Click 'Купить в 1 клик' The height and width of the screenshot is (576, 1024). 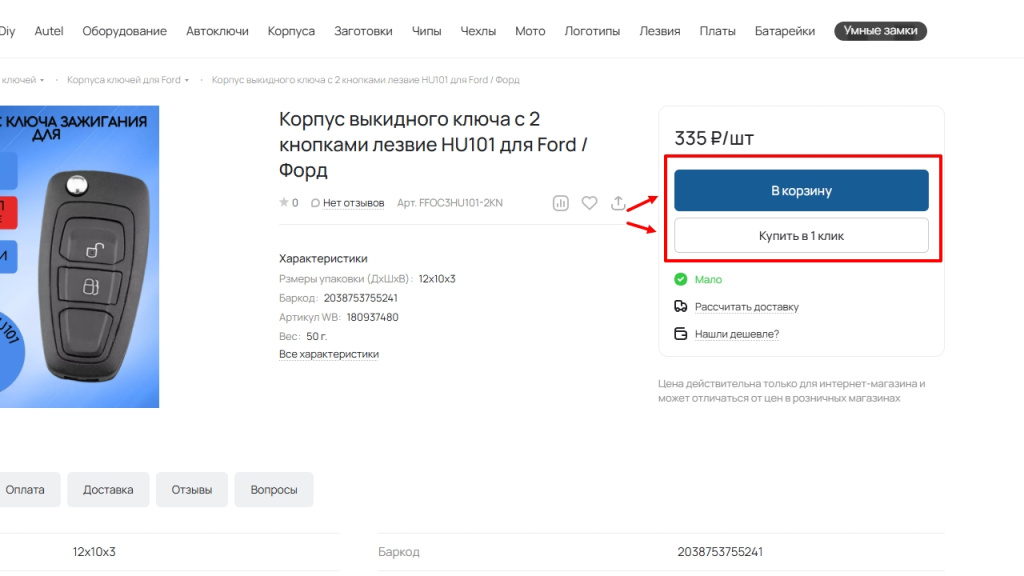pyautogui.click(x=801, y=235)
